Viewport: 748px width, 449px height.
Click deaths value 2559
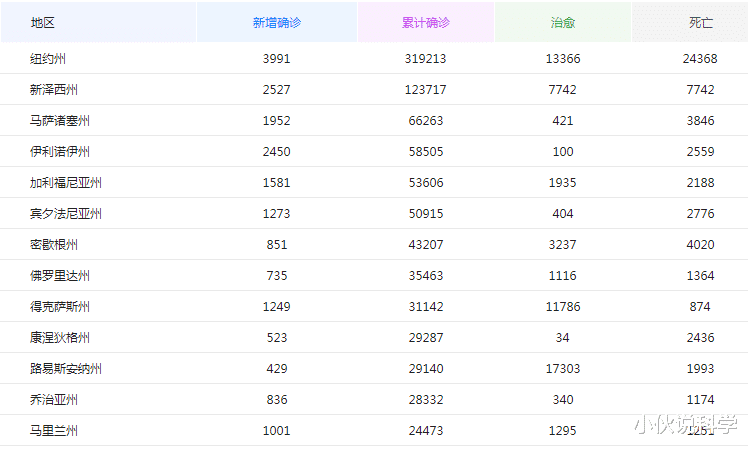pos(700,152)
